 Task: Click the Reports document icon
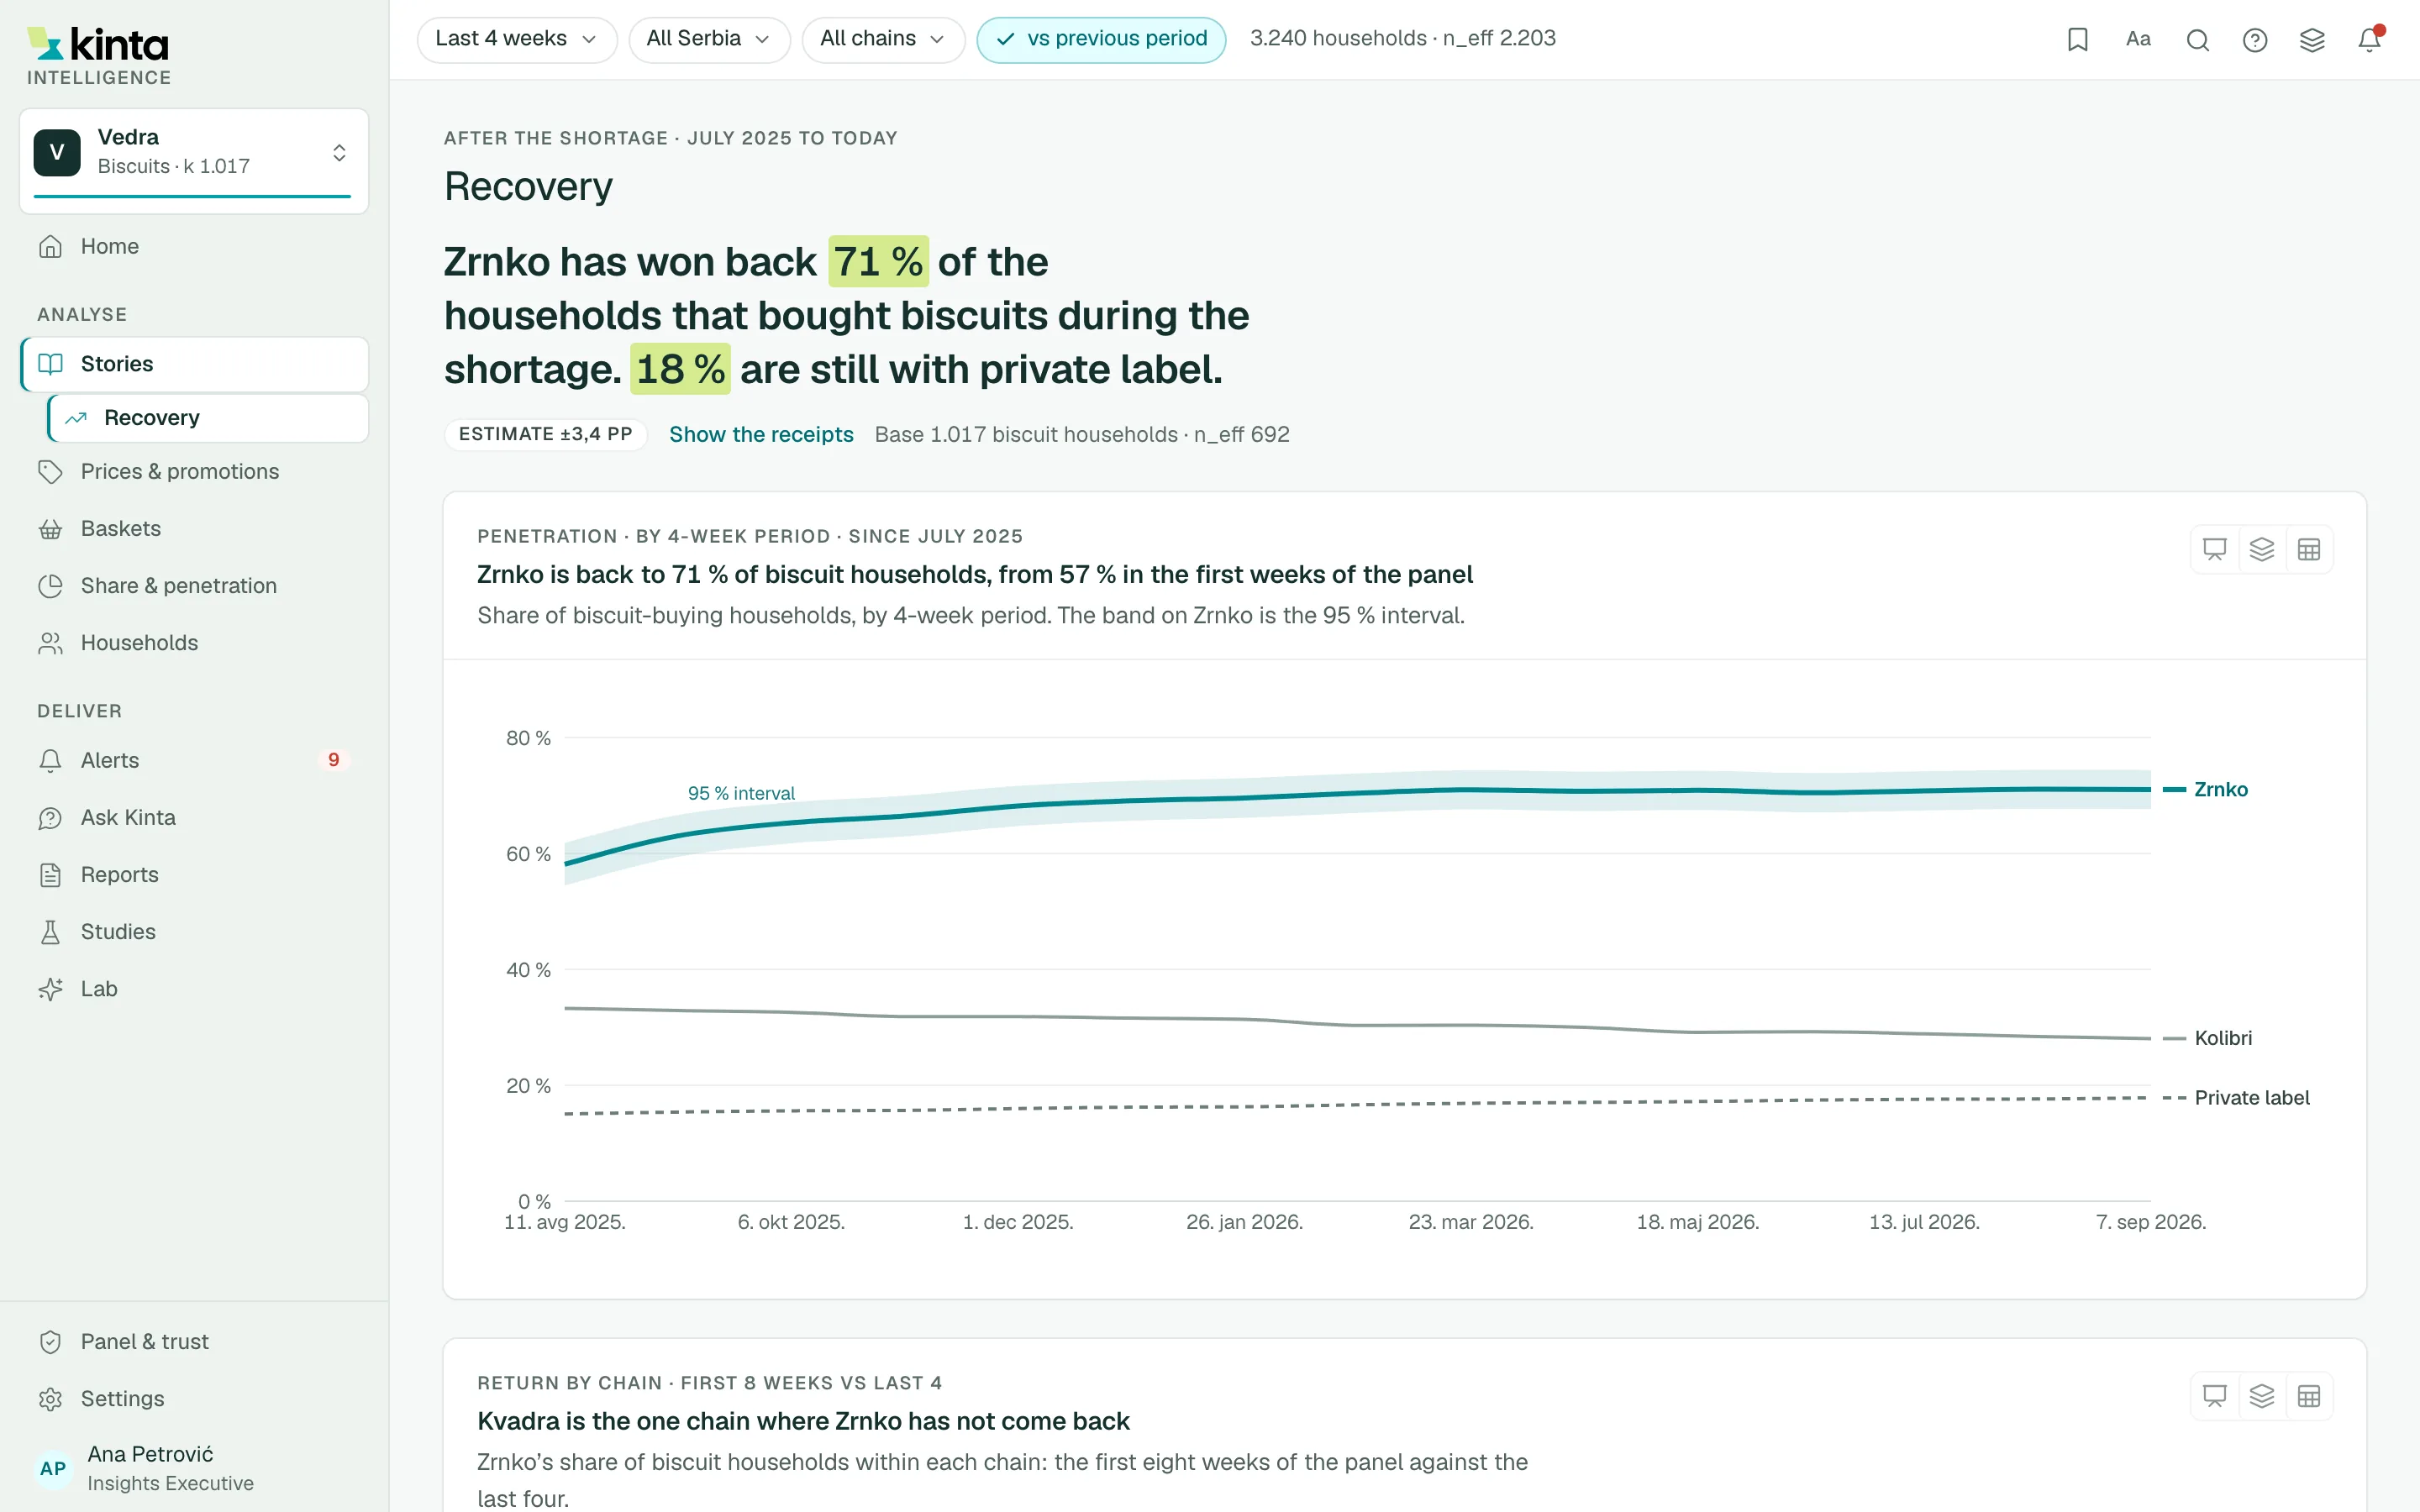50,875
